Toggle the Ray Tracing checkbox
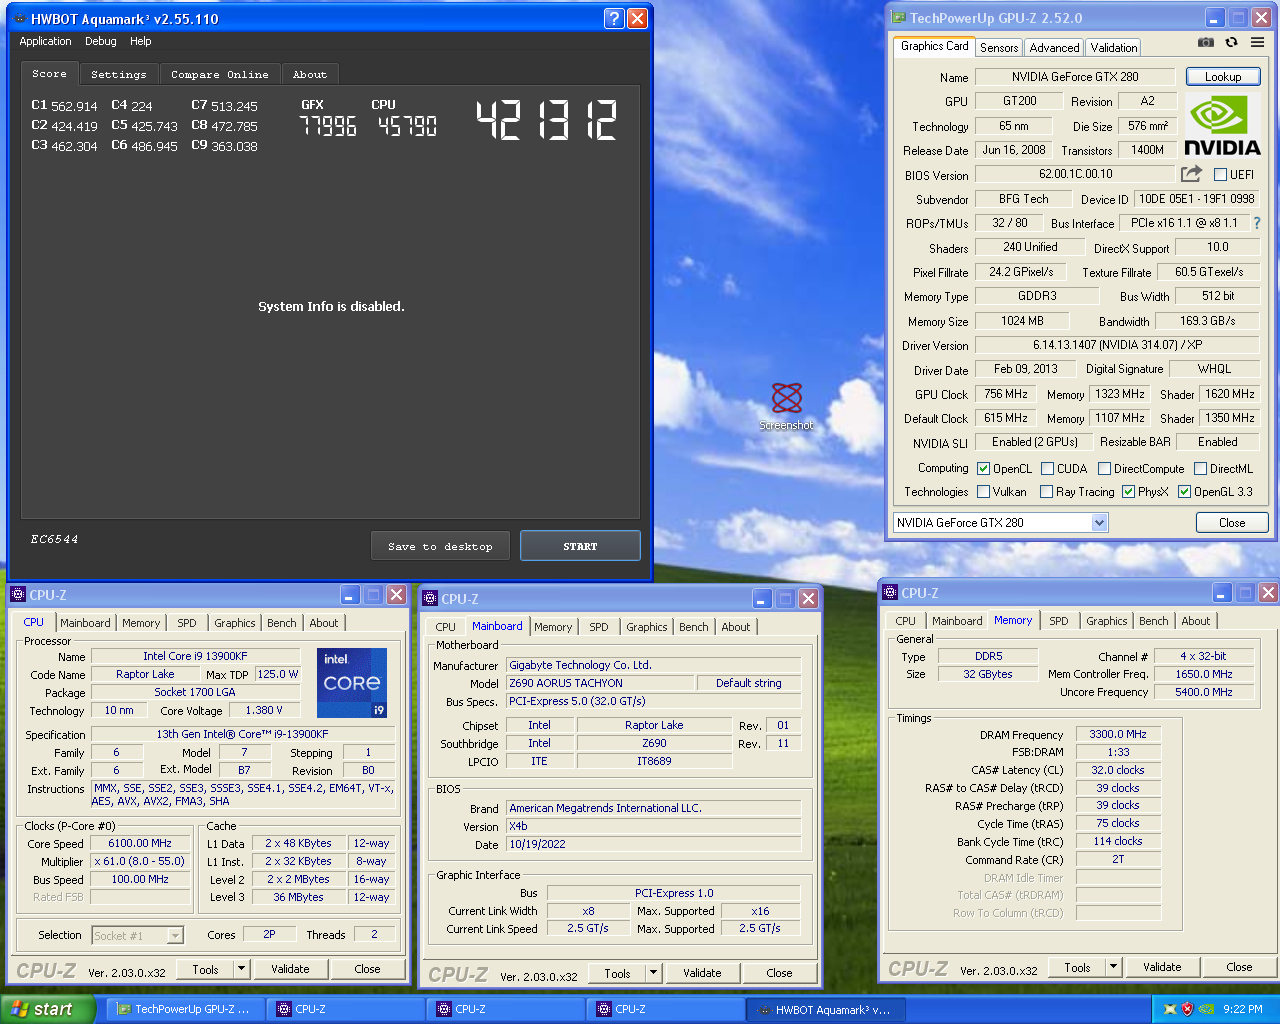The height and width of the screenshot is (1024, 1280). click(x=1046, y=491)
